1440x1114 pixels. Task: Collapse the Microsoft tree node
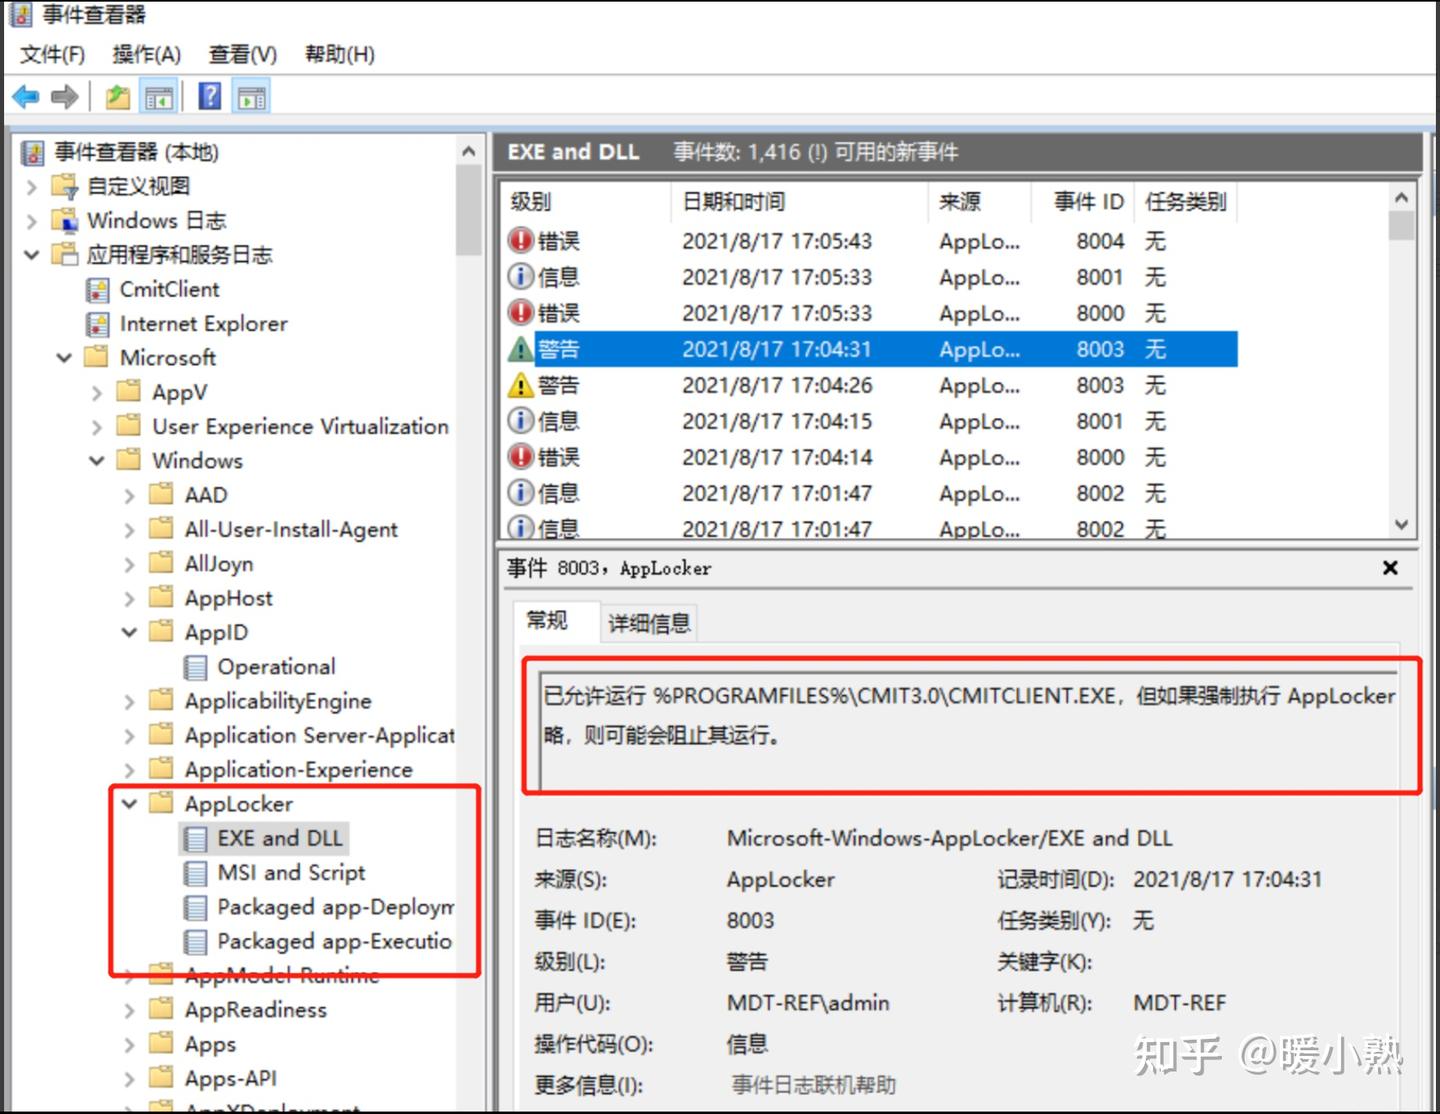click(64, 357)
